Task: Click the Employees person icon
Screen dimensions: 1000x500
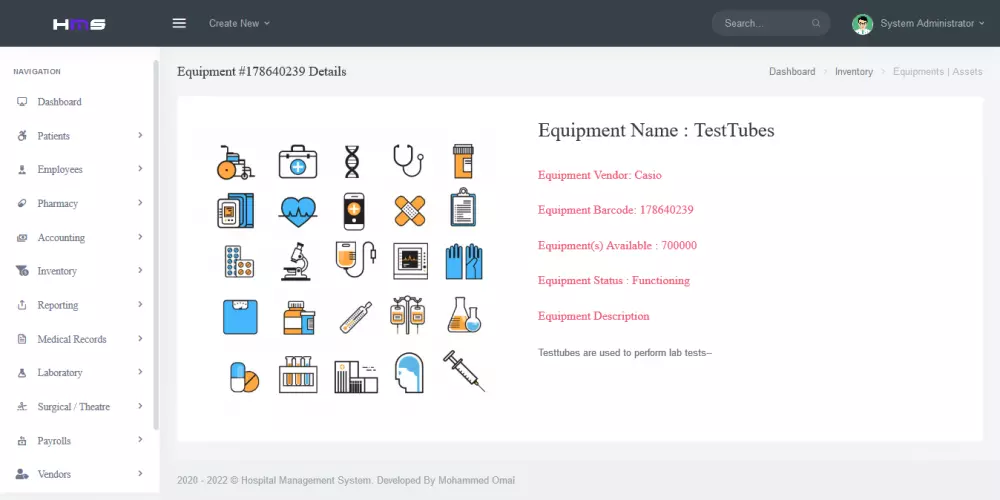Action: [22, 170]
